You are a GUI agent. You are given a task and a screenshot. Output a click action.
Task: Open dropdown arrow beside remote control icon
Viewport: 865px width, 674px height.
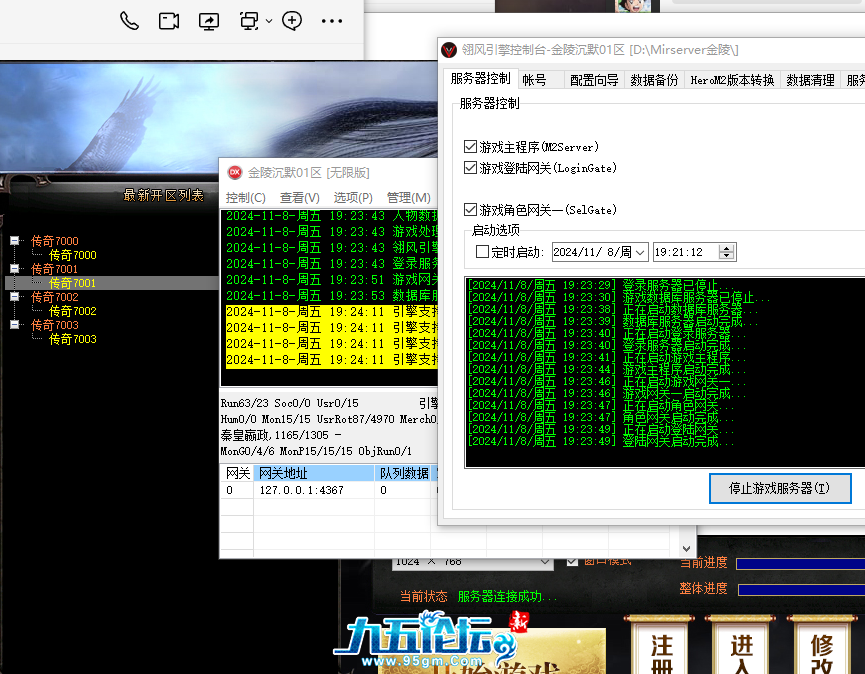pyautogui.click(x=269, y=22)
